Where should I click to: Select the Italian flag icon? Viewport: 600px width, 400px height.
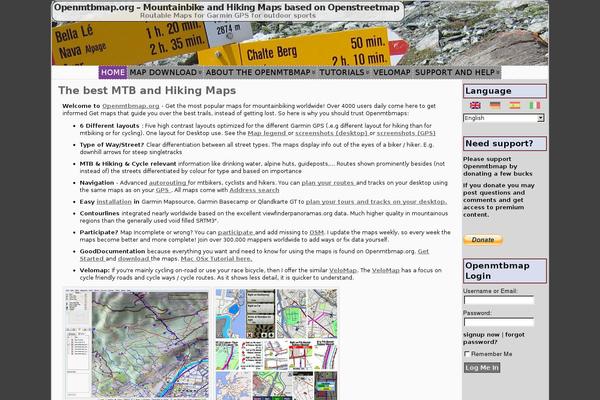pos(535,105)
